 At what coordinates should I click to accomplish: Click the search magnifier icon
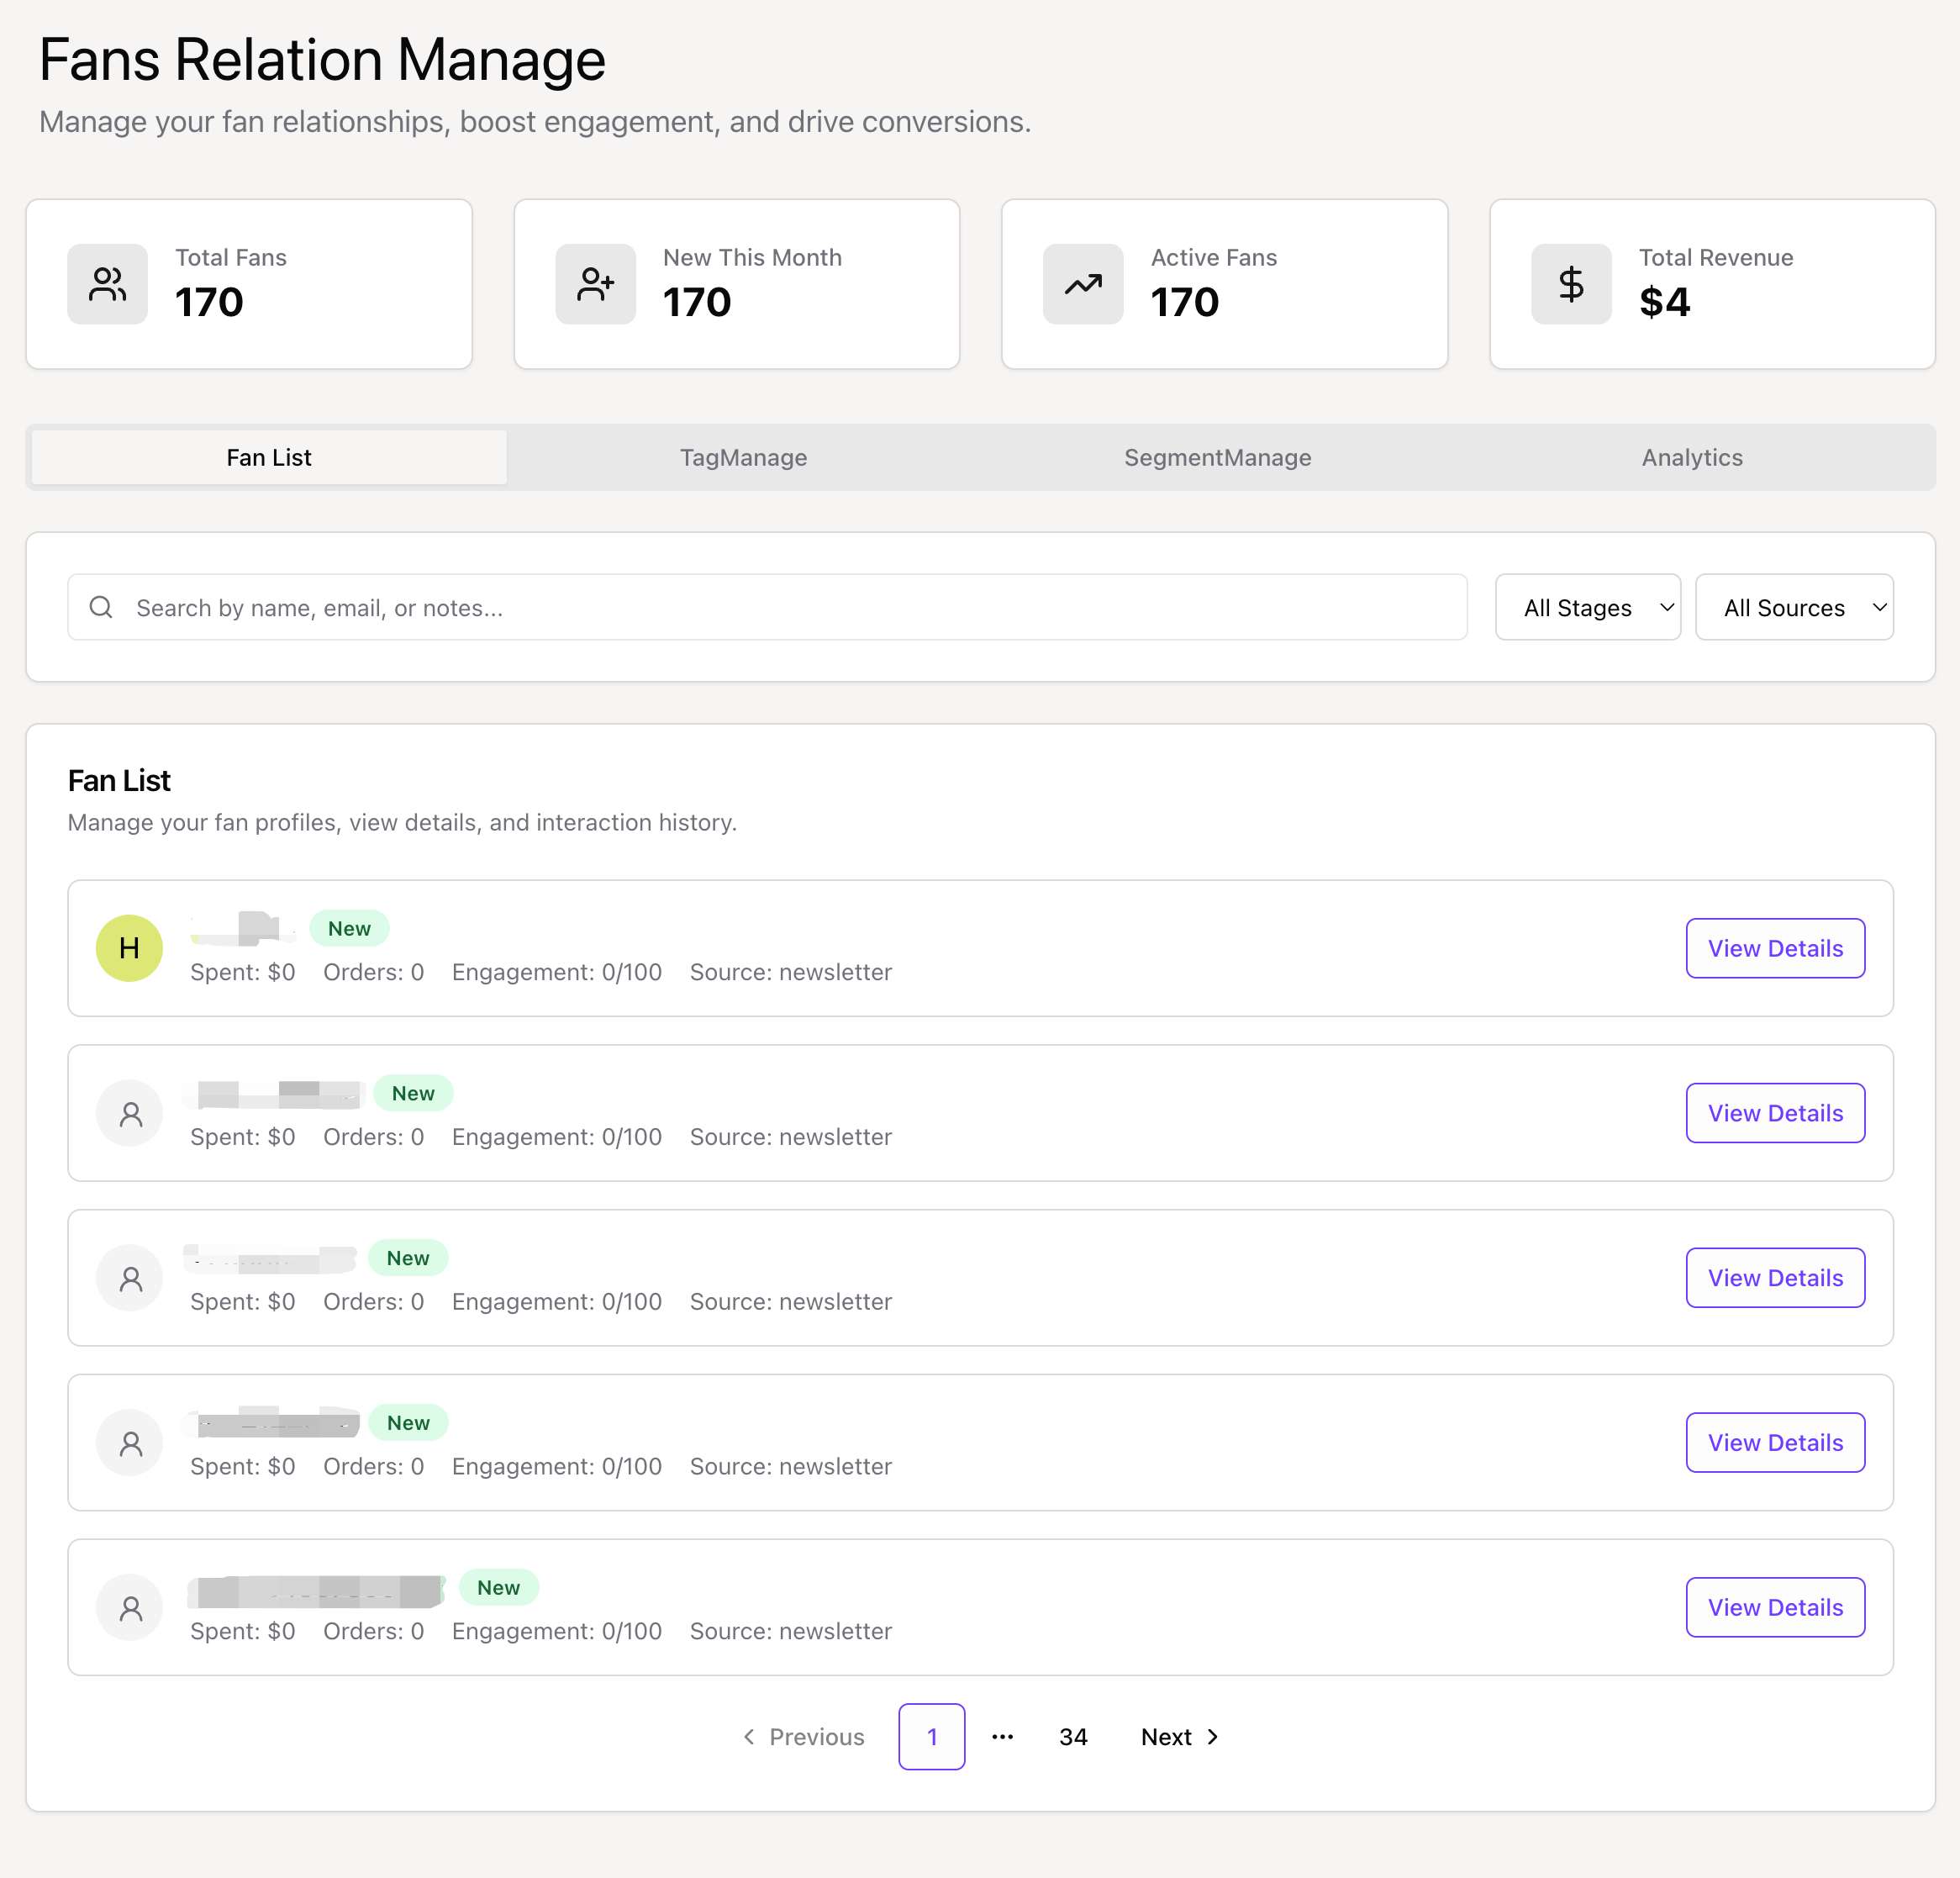(x=101, y=607)
